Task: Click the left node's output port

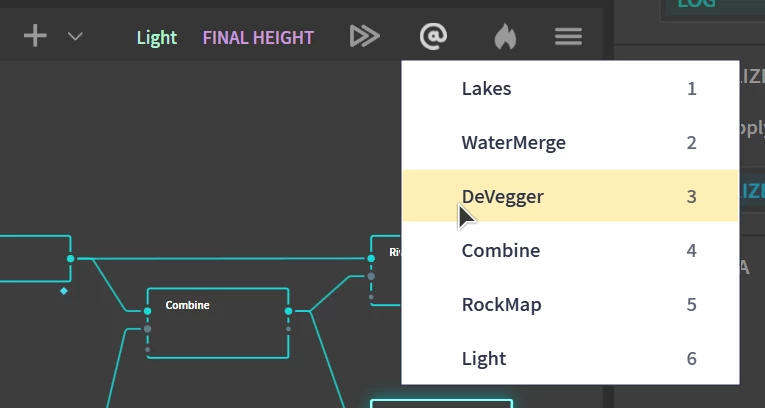Action: pos(71,259)
